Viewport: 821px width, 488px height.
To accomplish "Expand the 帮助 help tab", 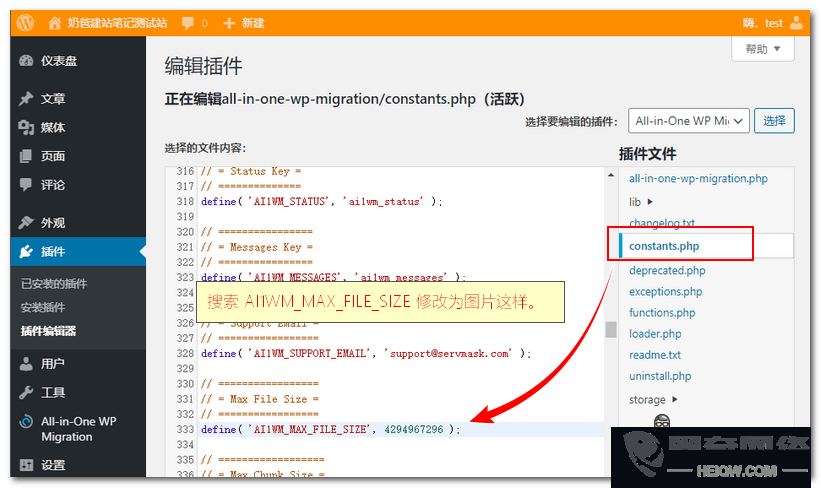I will click(x=763, y=49).
